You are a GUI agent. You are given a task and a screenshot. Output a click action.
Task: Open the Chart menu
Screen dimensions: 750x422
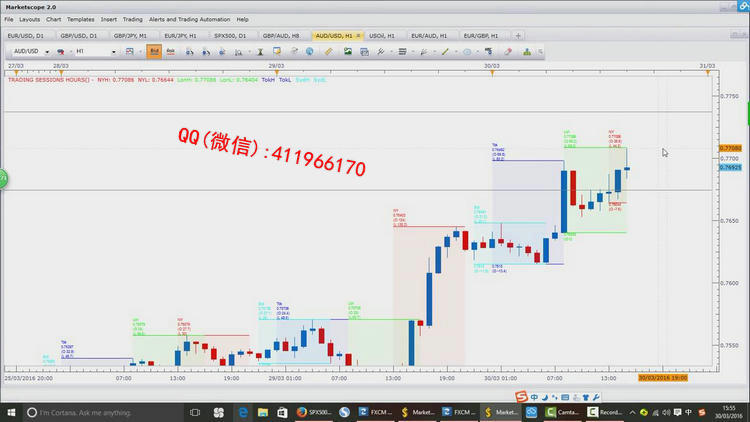pos(54,20)
